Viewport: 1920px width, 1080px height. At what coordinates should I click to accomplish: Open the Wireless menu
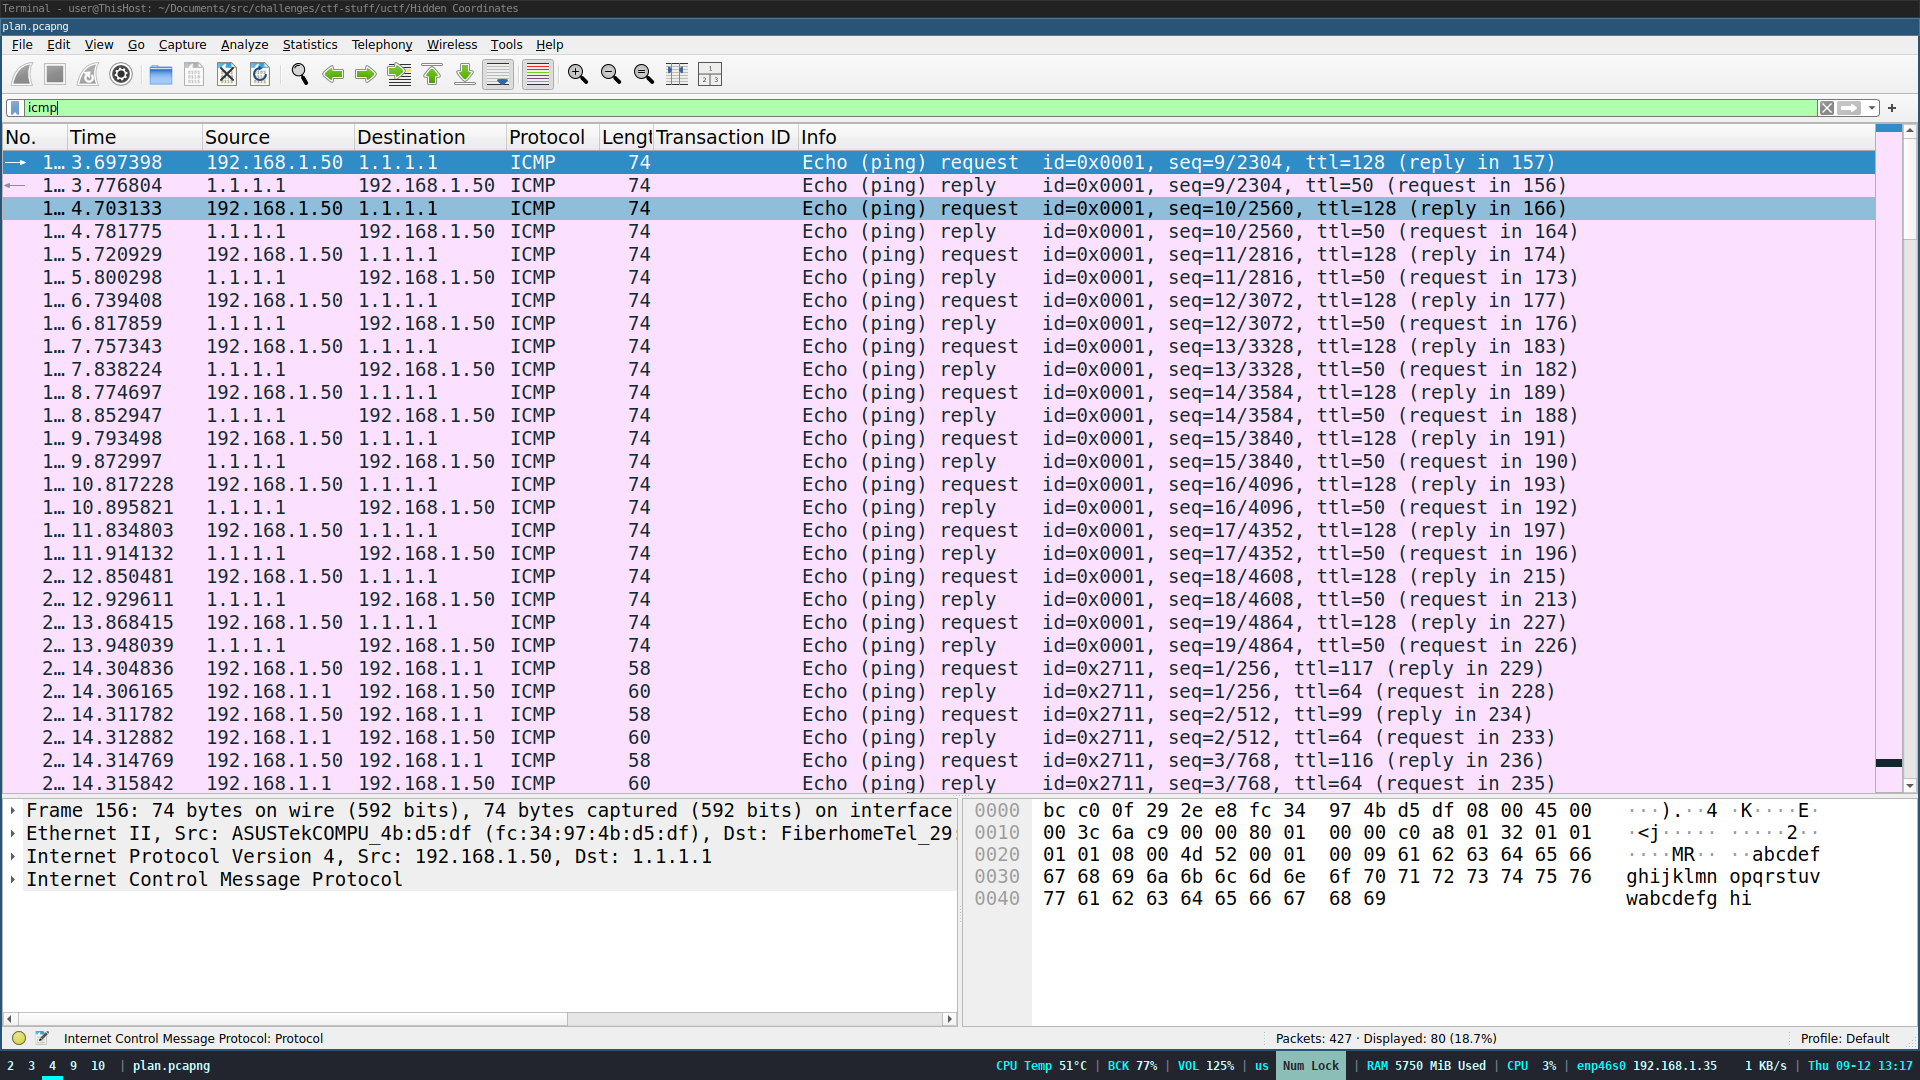(x=452, y=45)
